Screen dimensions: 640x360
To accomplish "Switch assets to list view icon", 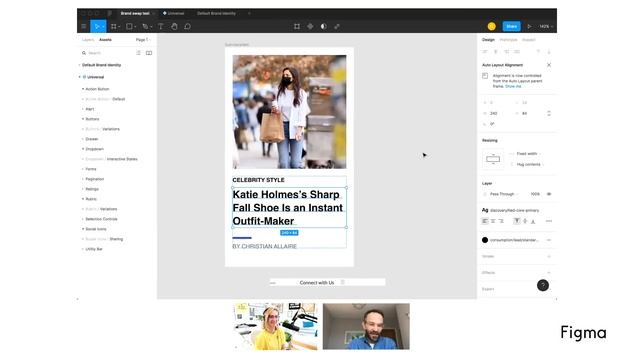I will (138, 53).
